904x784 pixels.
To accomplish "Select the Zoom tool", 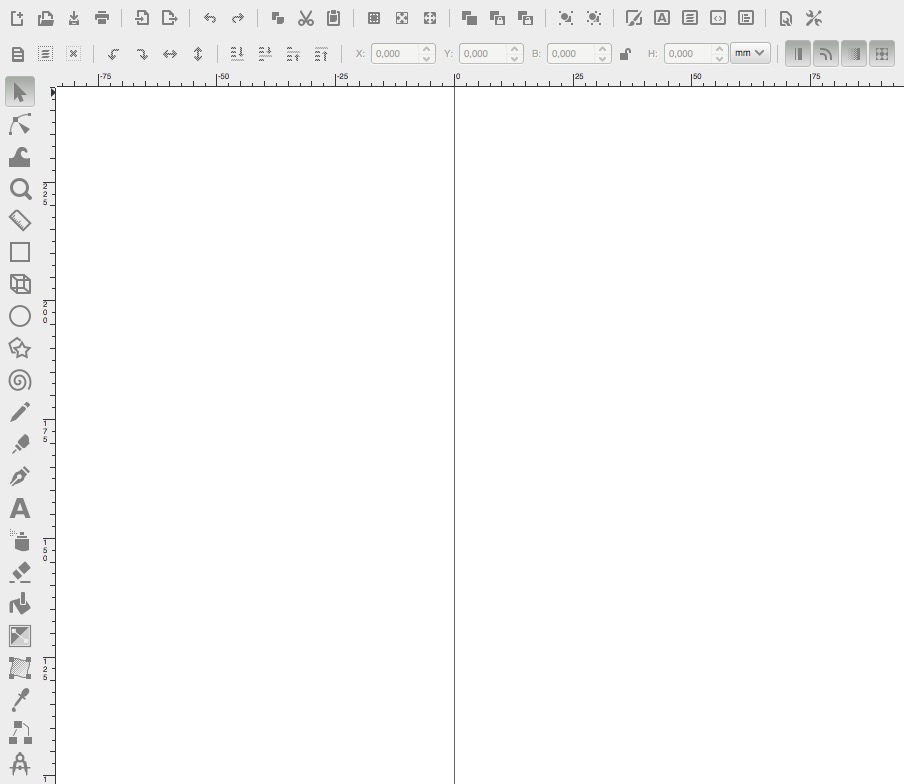I will pyautogui.click(x=20, y=189).
